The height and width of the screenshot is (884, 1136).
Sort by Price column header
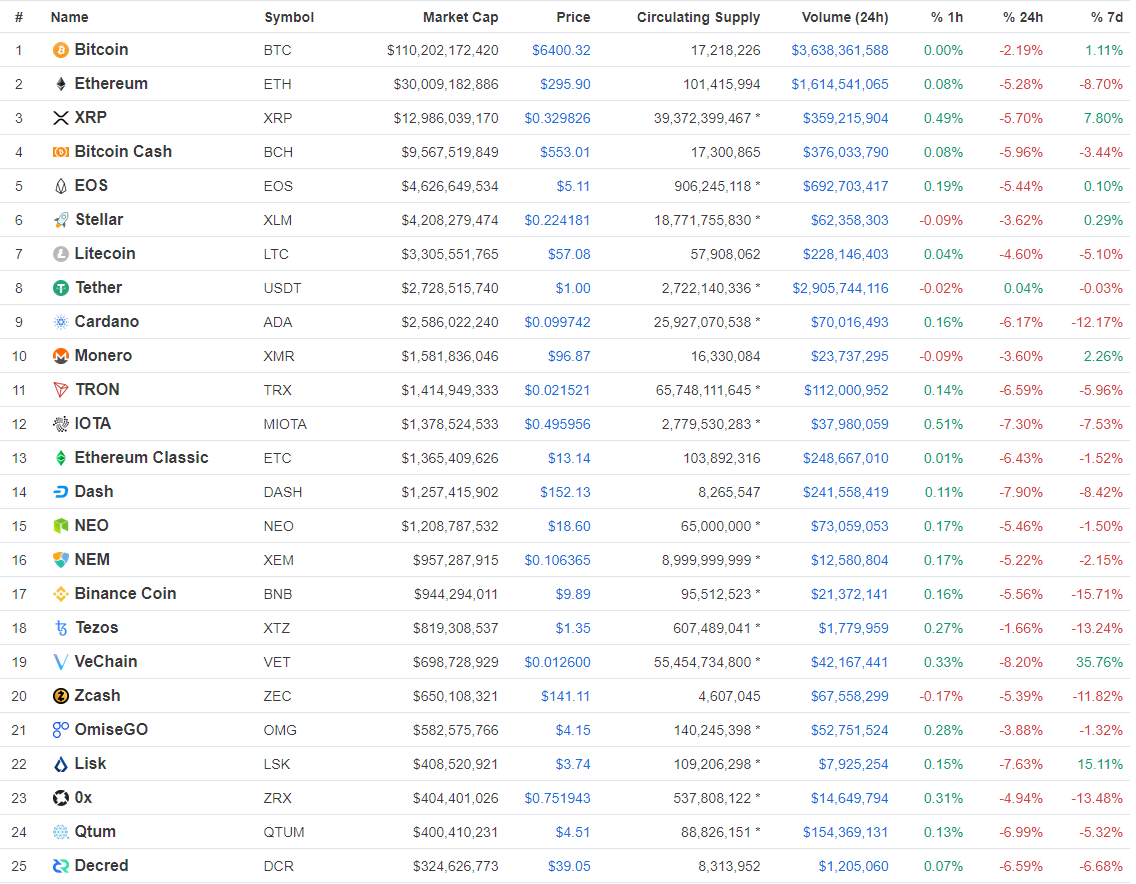click(573, 17)
